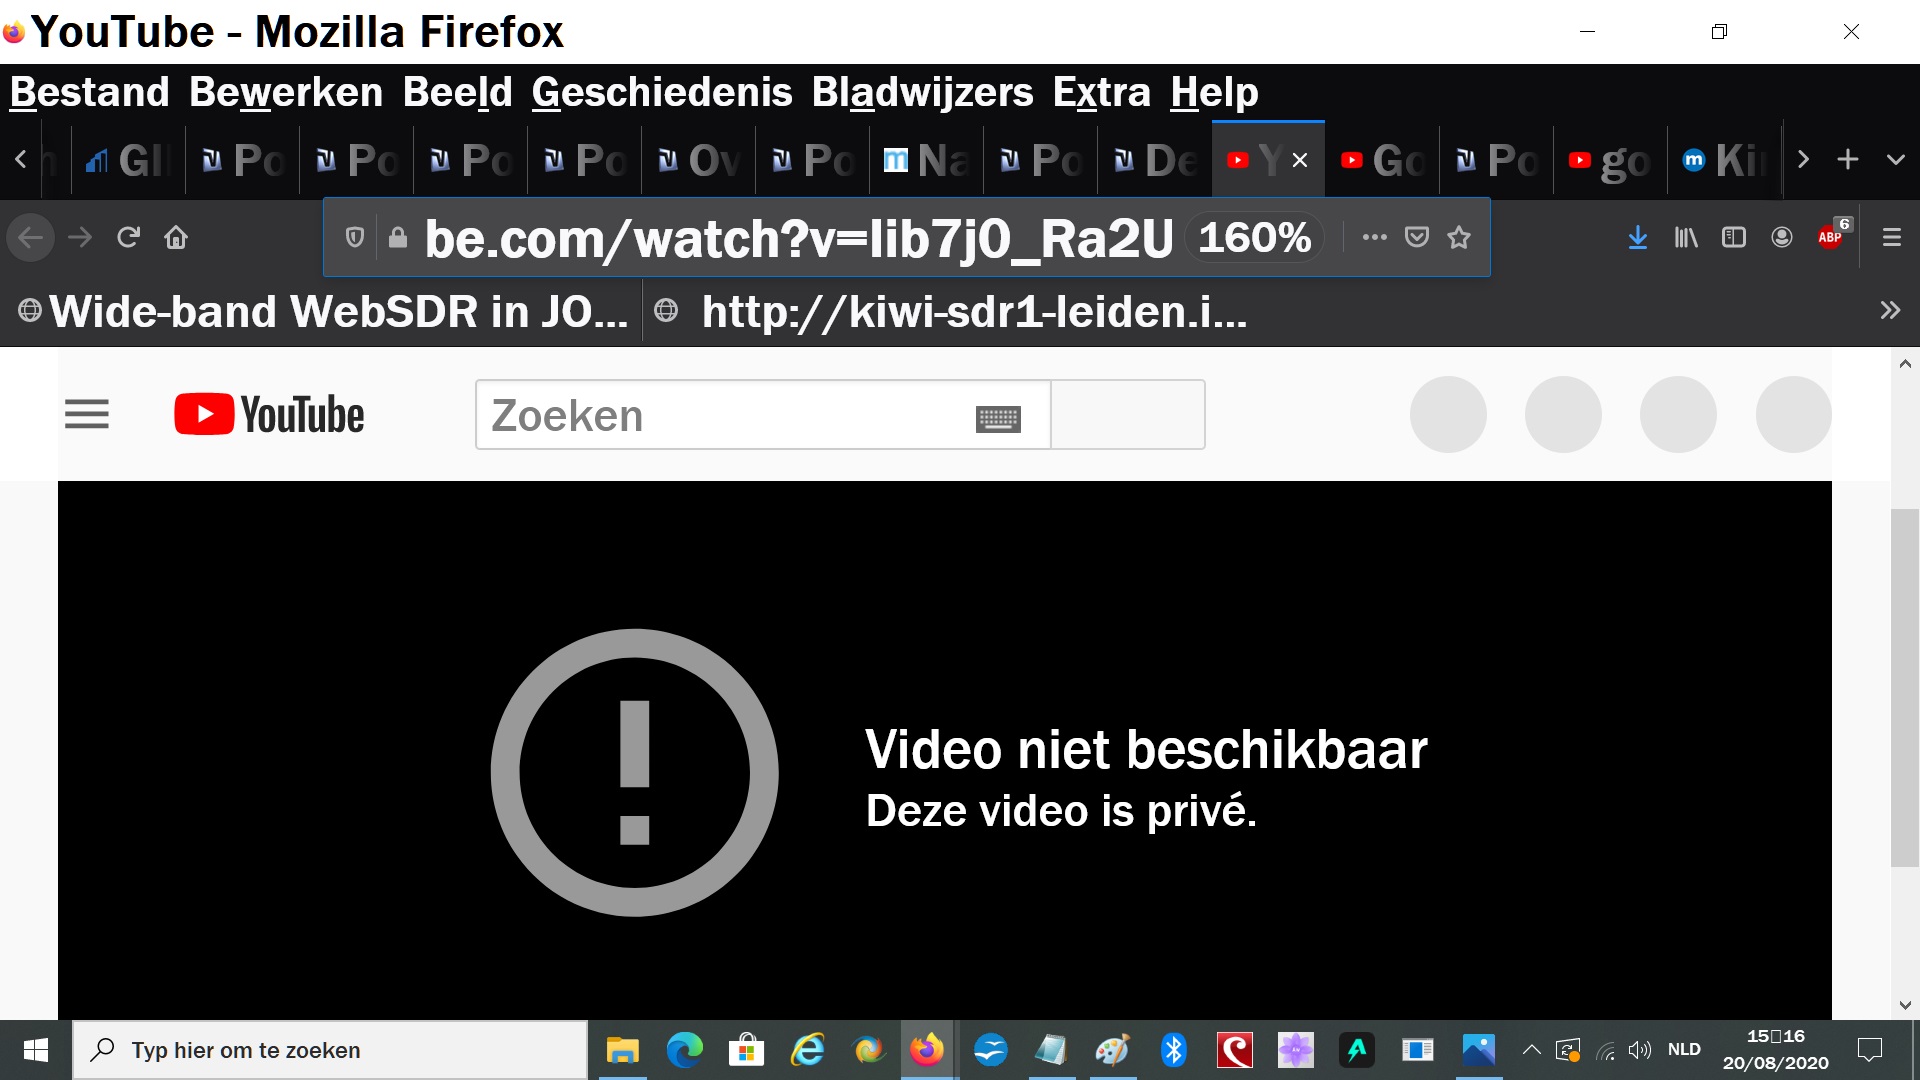Open the Bladwijzers menu
1920x1080 pixels.
[921, 92]
